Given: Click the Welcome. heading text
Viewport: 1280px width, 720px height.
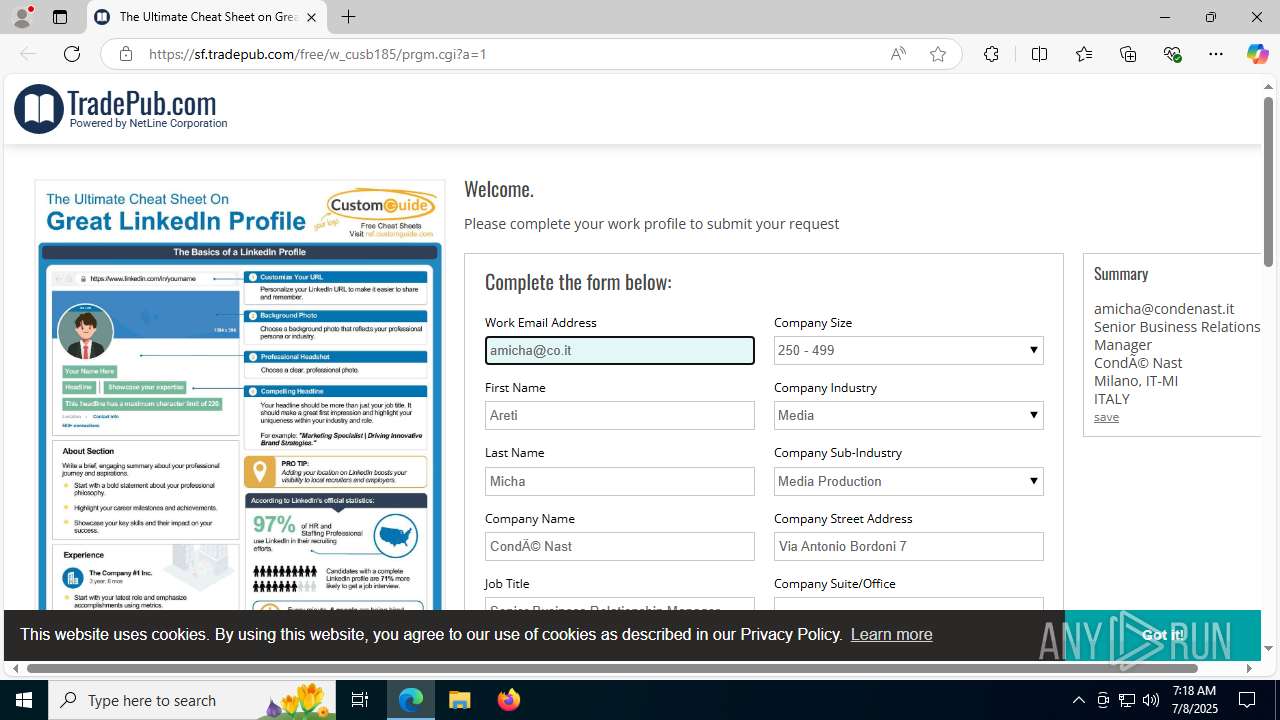Looking at the screenshot, I should (499, 189).
